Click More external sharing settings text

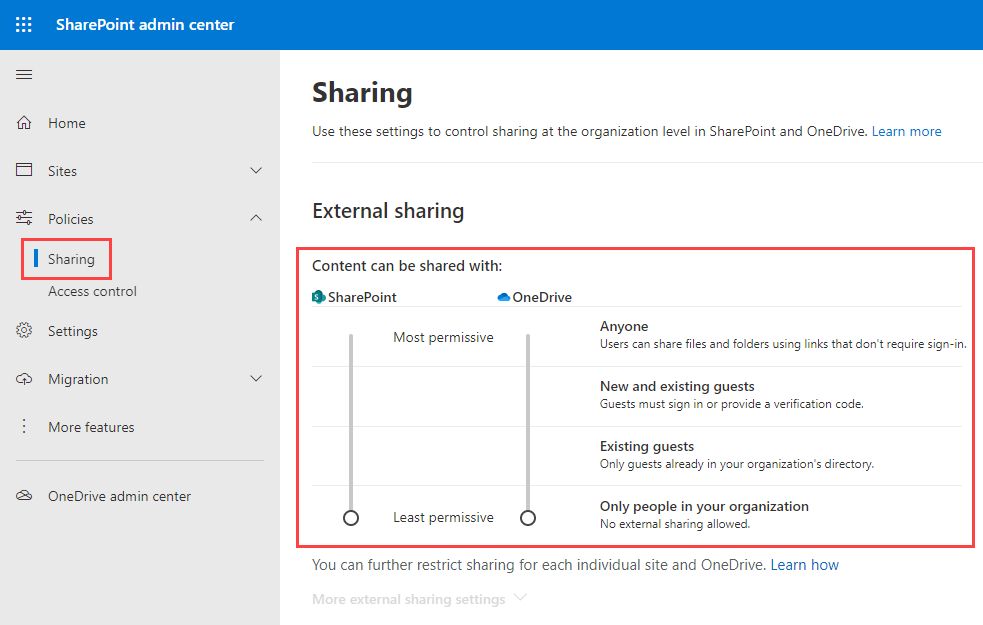click(x=409, y=599)
